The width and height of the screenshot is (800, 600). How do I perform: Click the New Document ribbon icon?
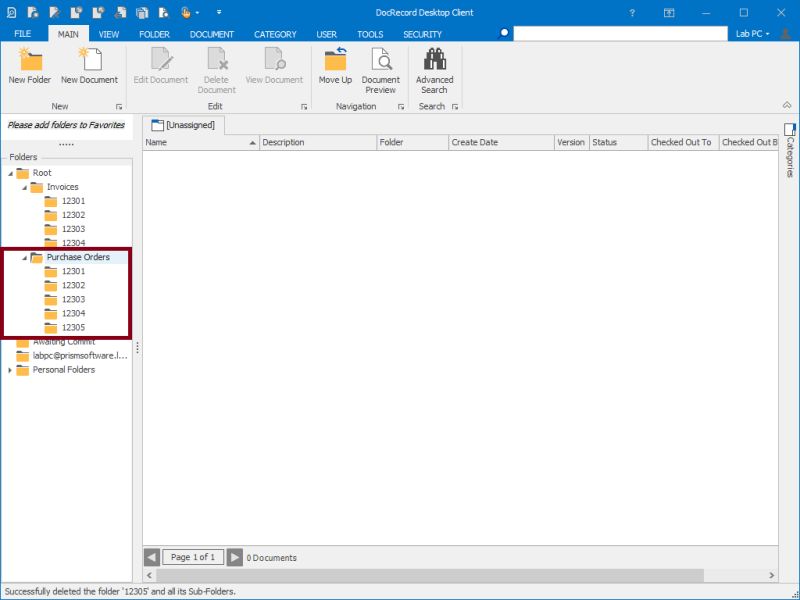point(90,59)
